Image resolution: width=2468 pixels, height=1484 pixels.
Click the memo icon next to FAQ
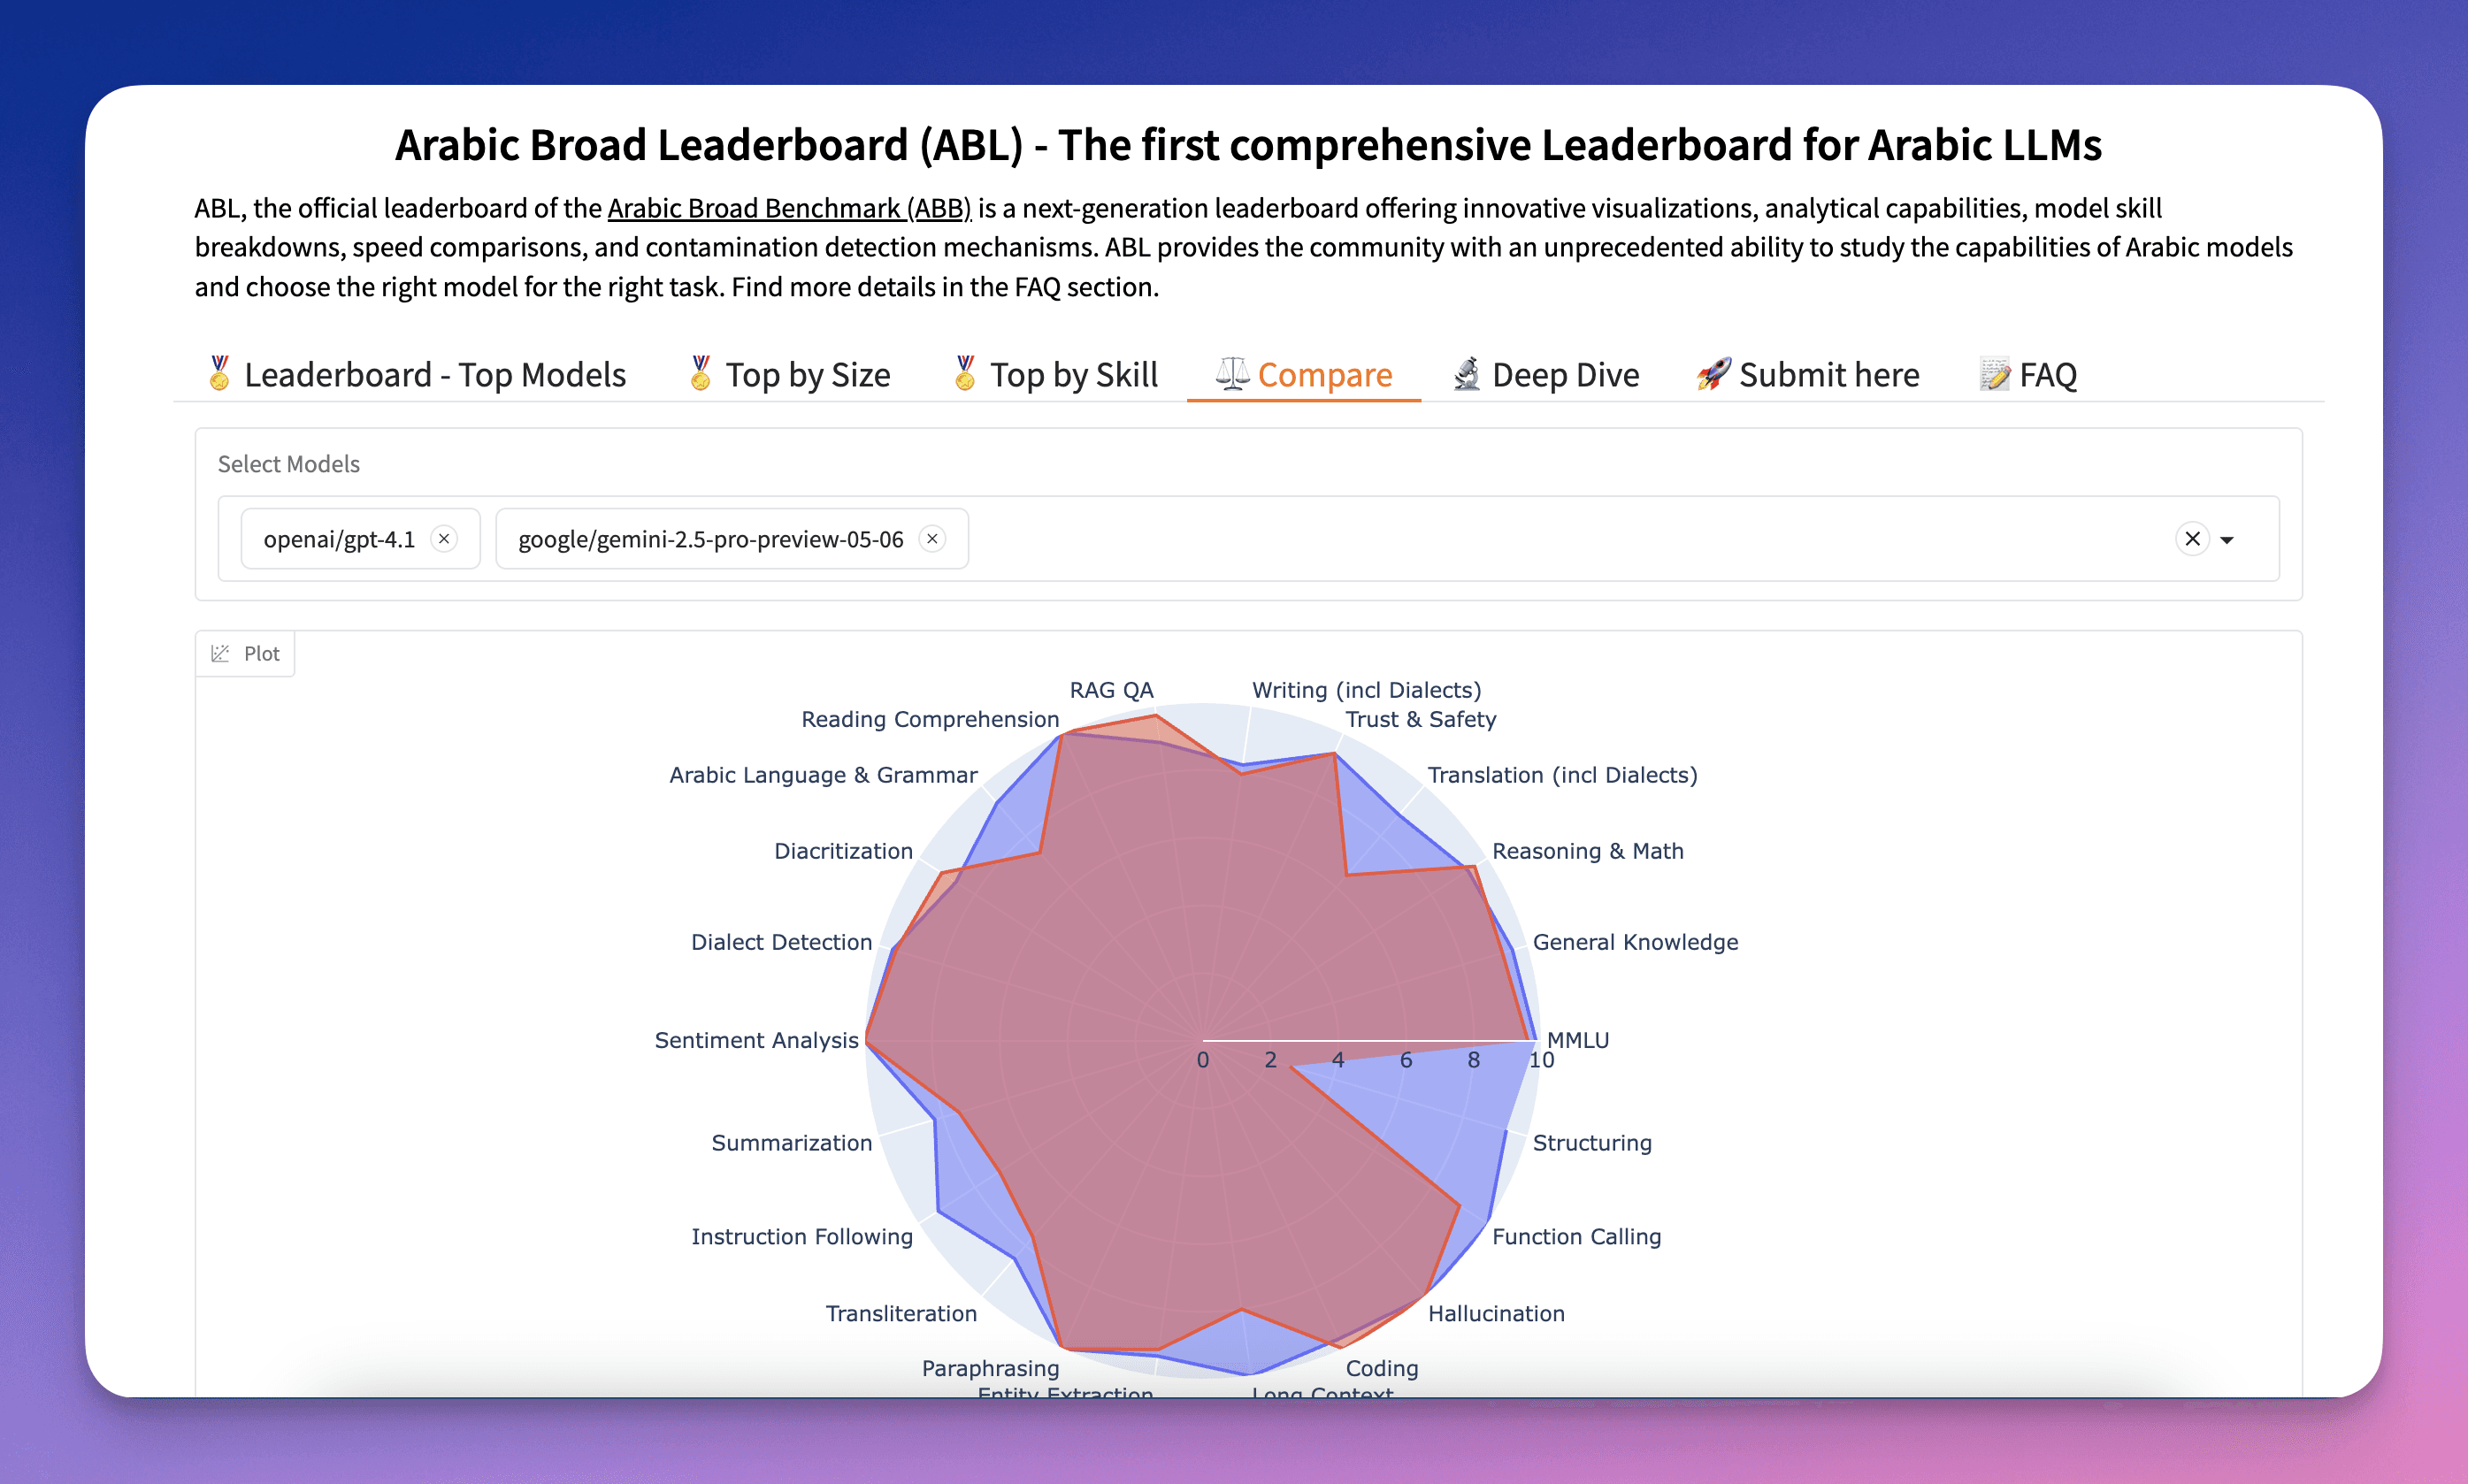(1994, 374)
